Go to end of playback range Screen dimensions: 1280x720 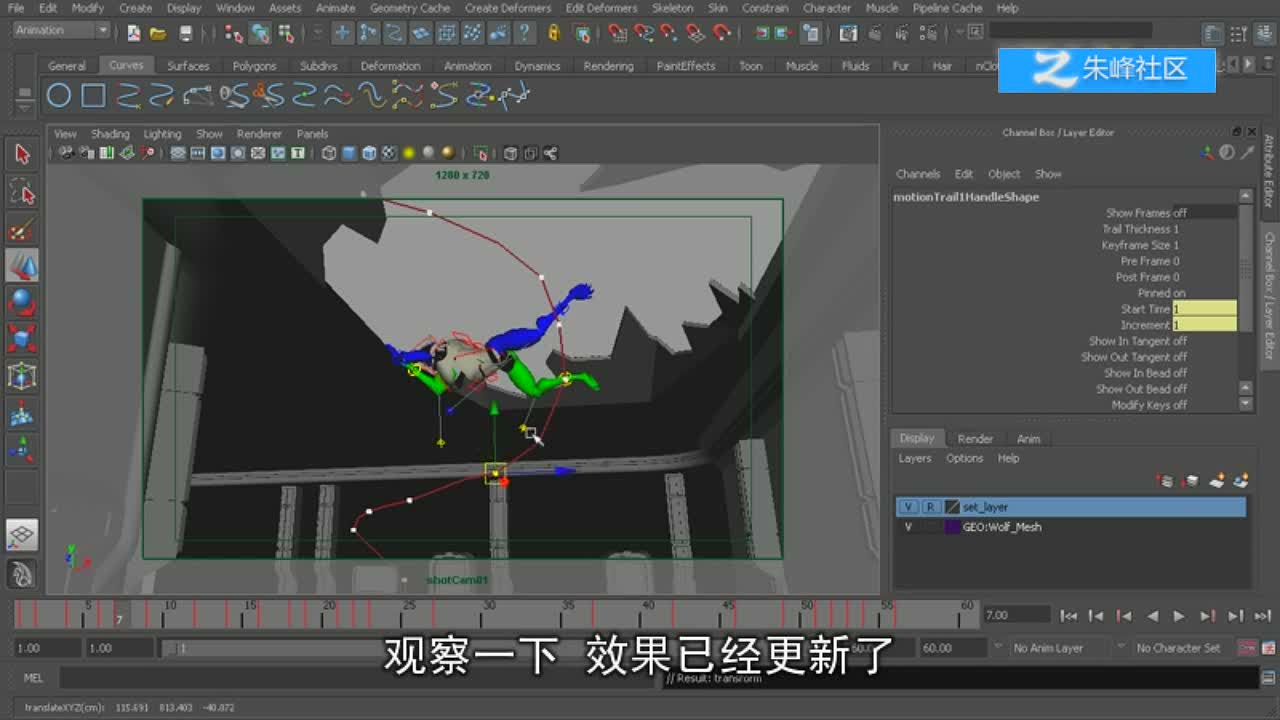[1262, 616]
